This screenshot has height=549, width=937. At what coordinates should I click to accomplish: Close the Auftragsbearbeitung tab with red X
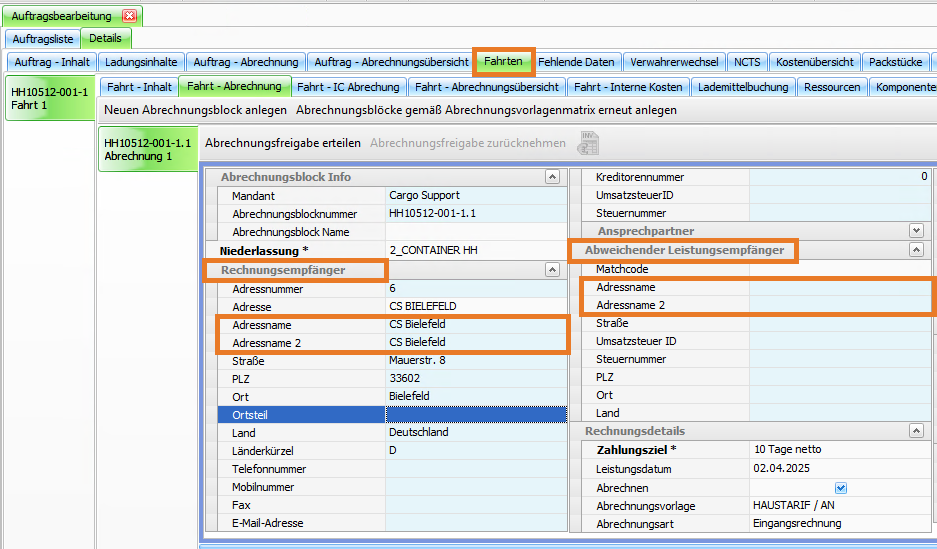(x=130, y=16)
